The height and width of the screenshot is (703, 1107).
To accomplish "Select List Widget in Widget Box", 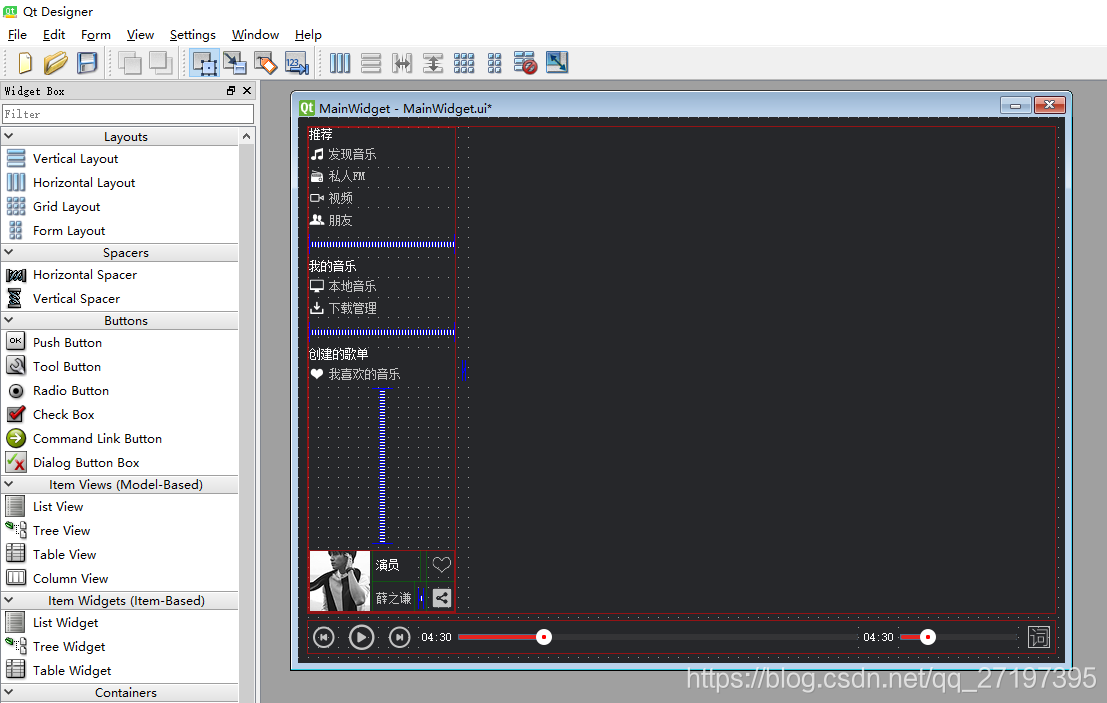I will tap(65, 623).
